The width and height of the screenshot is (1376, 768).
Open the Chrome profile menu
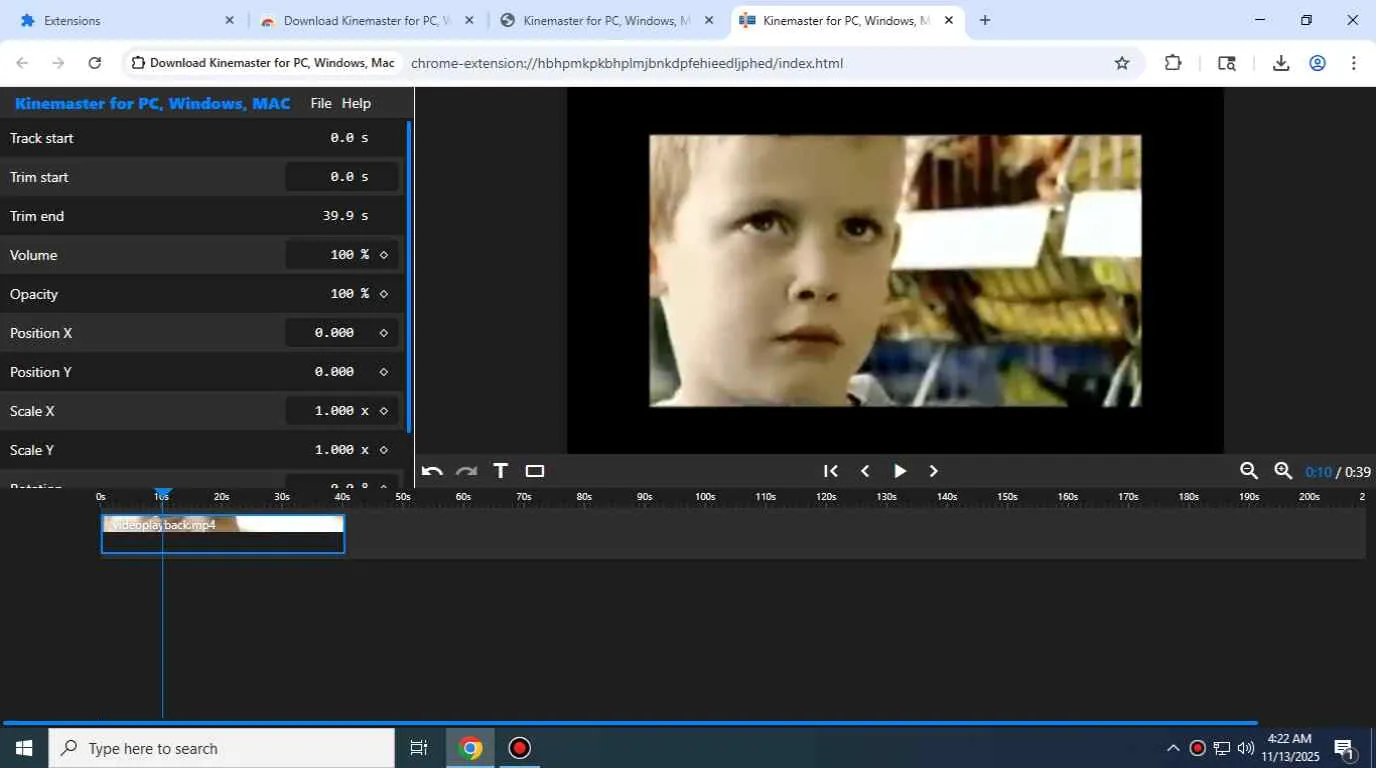coord(1318,63)
